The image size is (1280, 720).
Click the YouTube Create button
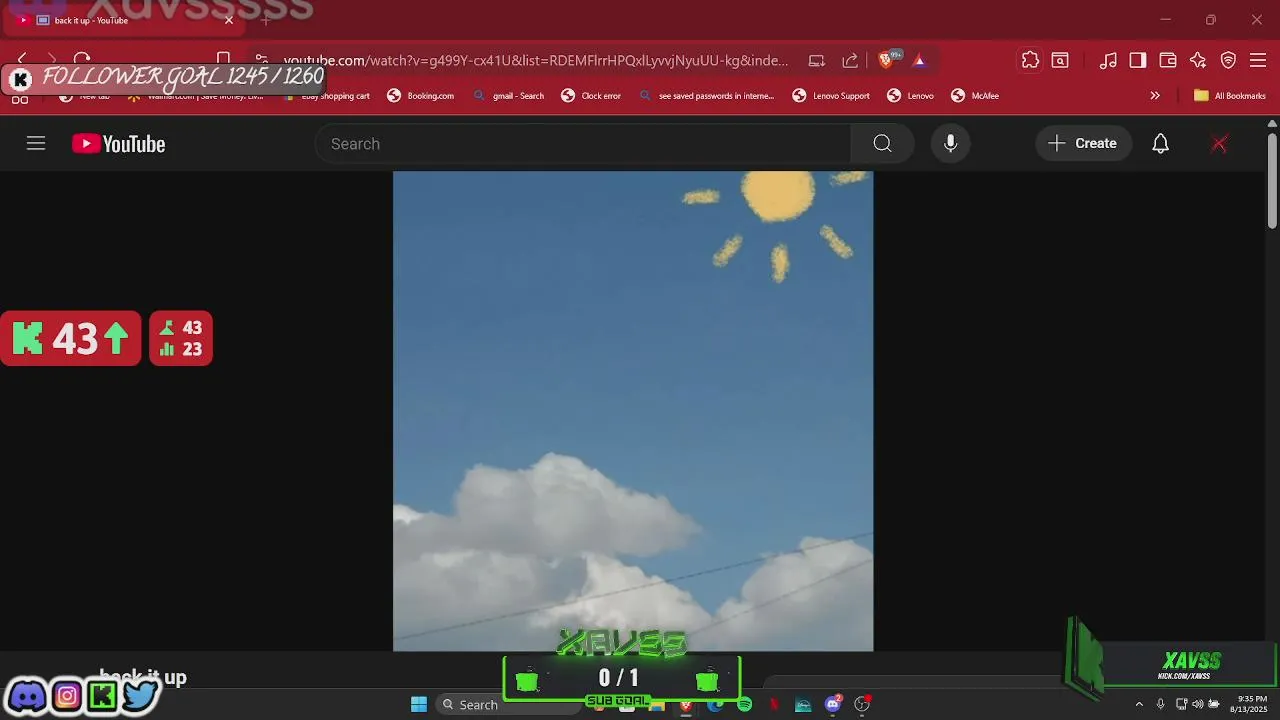point(1083,144)
